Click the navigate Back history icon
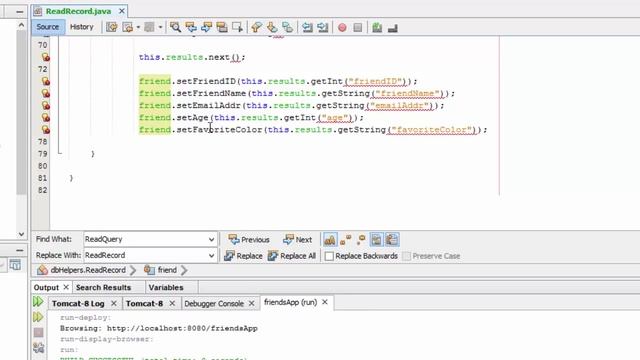The image size is (640, 360). point(127,27)
